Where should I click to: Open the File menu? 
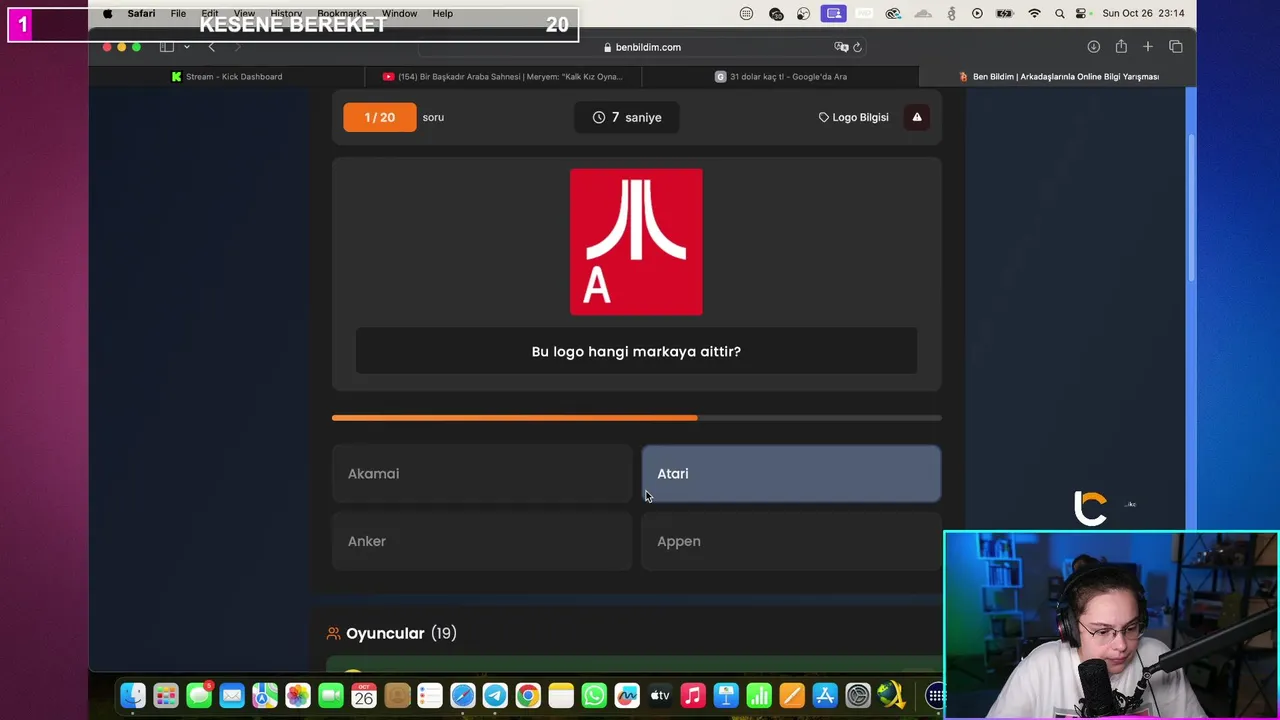178,13
